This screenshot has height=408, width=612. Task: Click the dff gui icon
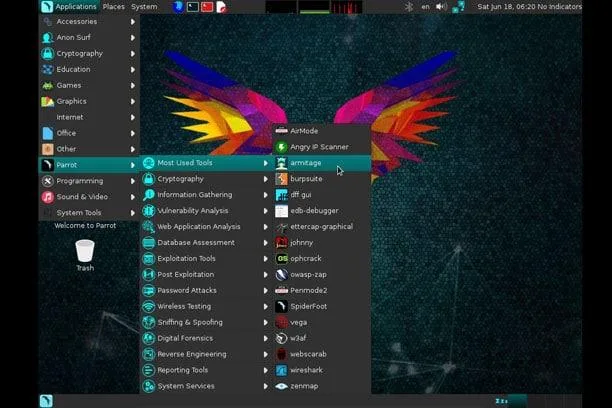(281, 195)
